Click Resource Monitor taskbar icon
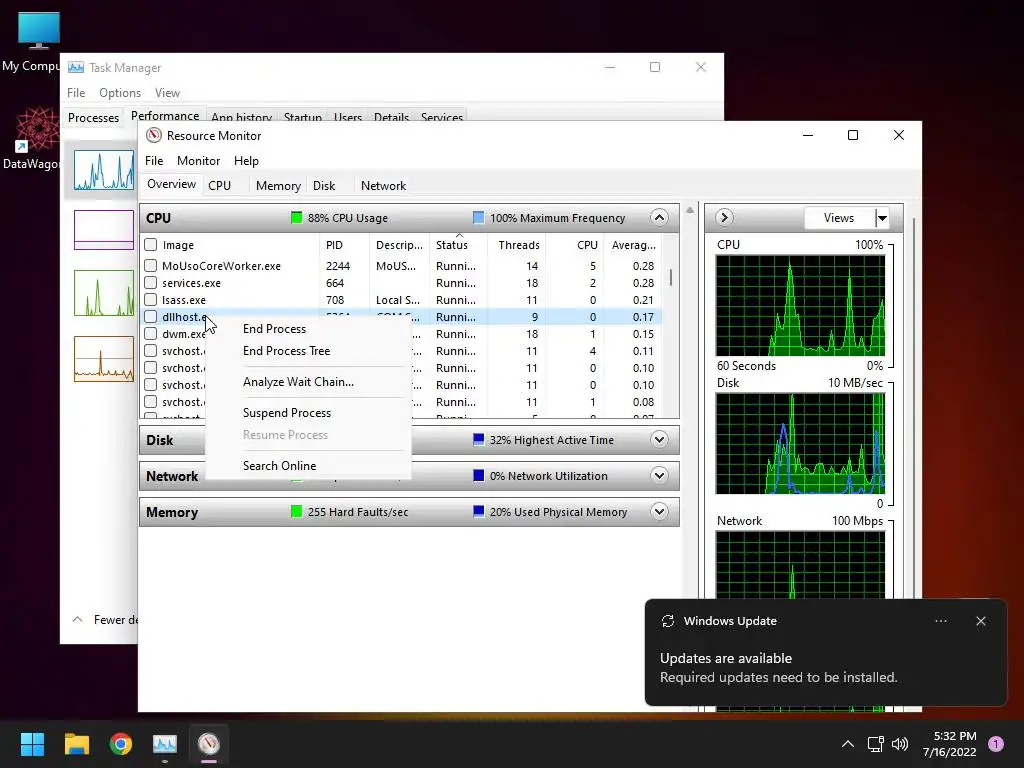Viewport: 1024px width, 768px height. [209, 744]
